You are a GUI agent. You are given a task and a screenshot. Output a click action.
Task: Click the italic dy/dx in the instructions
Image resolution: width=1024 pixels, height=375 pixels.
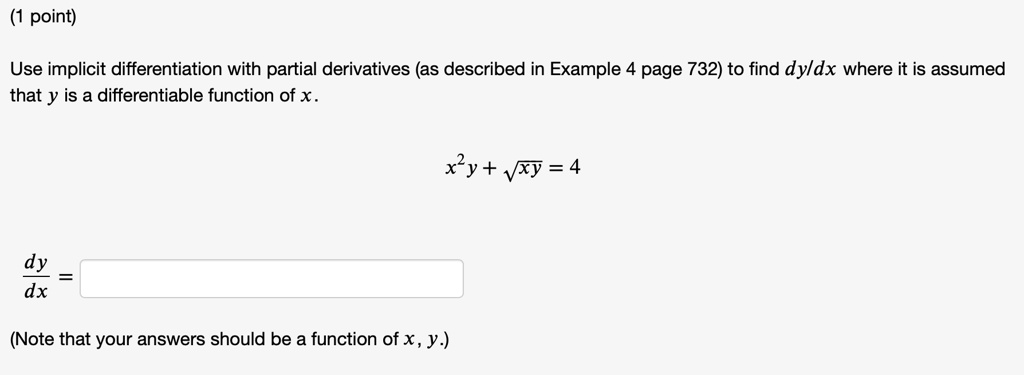810,69
